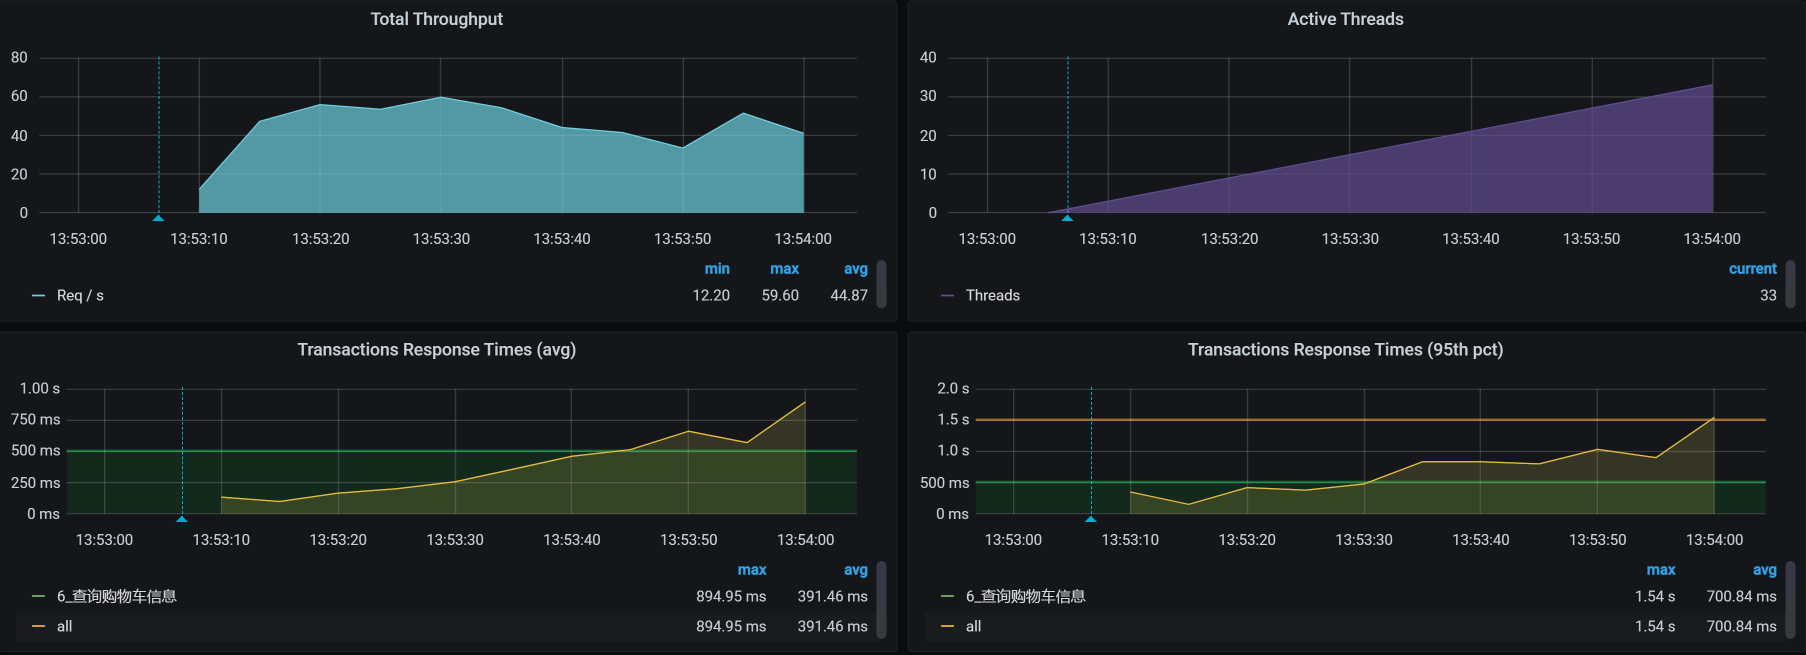This screenshot has height=655, width=1806.
Task: Sort avg response legend by 'avg' column
Action: [855, 570]
